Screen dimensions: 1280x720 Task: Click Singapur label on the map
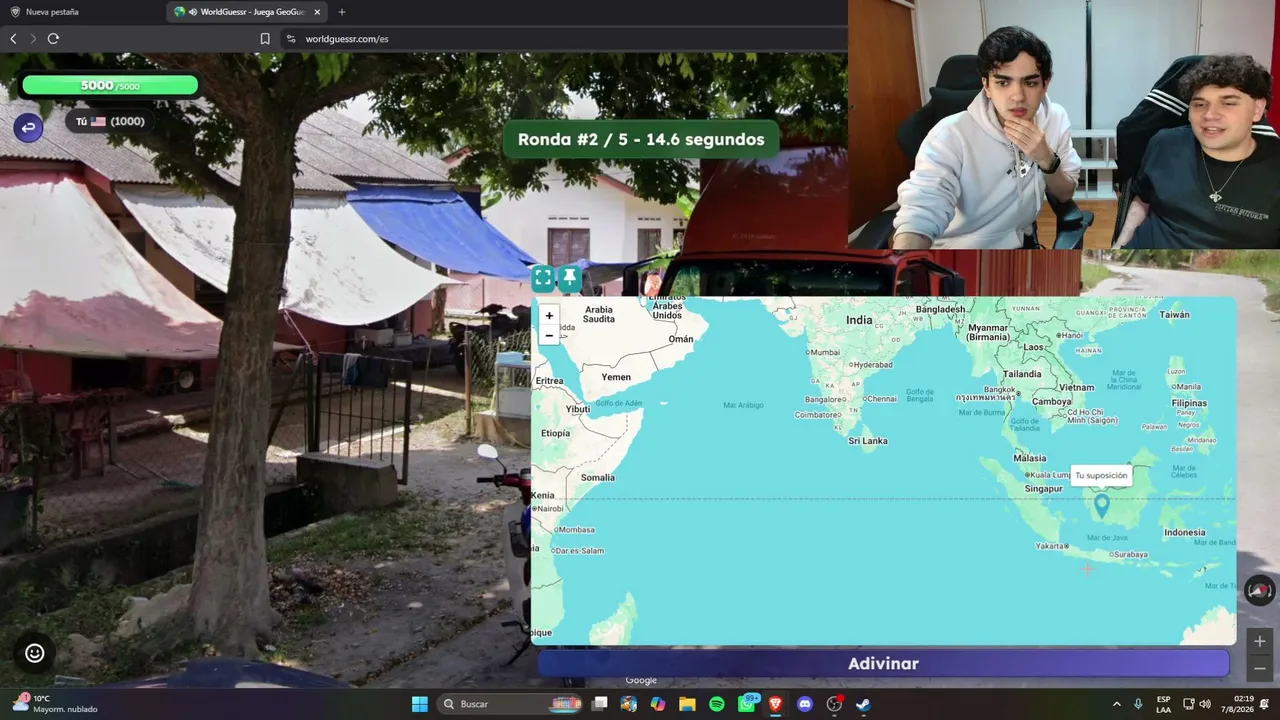pyautogui.click(x=1043, y=488)
